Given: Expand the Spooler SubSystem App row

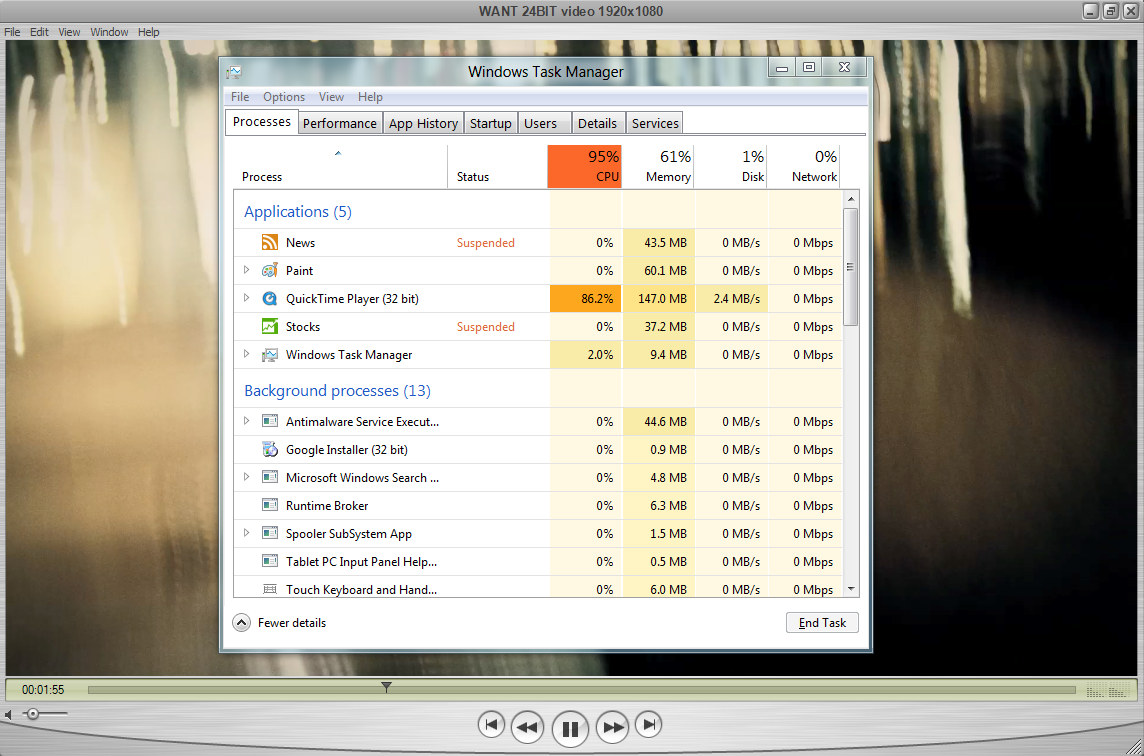Looking at the screenshot, I should pyautogui.click(x=247, y=533).
